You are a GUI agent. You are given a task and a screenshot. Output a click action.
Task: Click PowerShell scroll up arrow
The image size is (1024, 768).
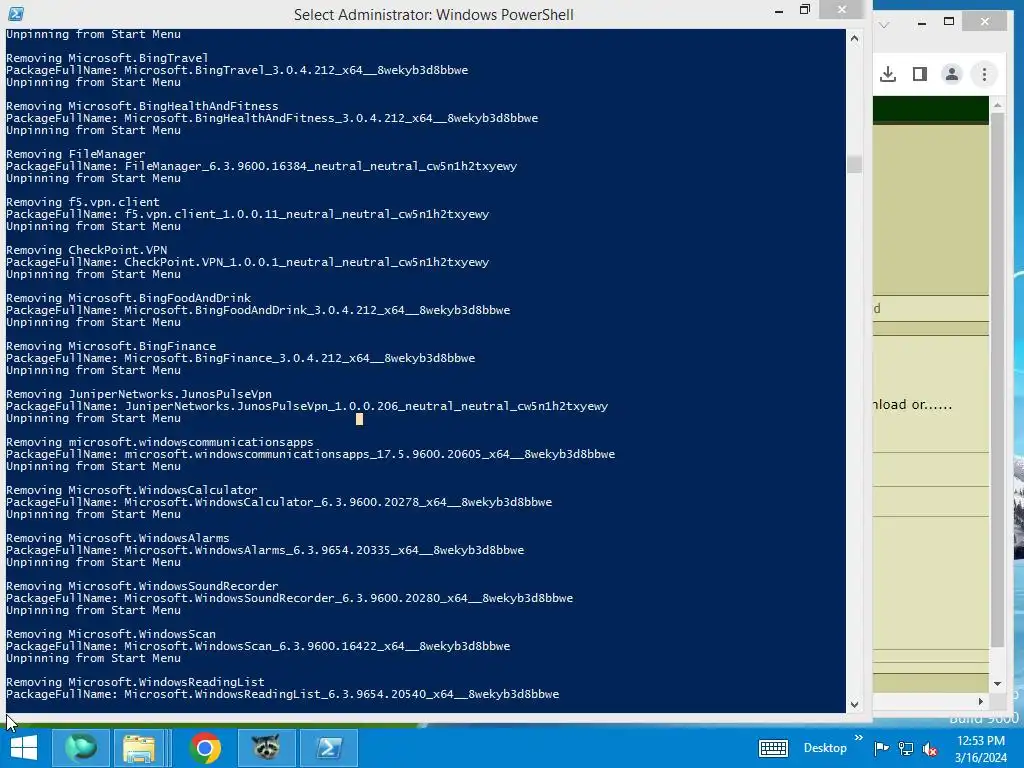coord(854,39)
